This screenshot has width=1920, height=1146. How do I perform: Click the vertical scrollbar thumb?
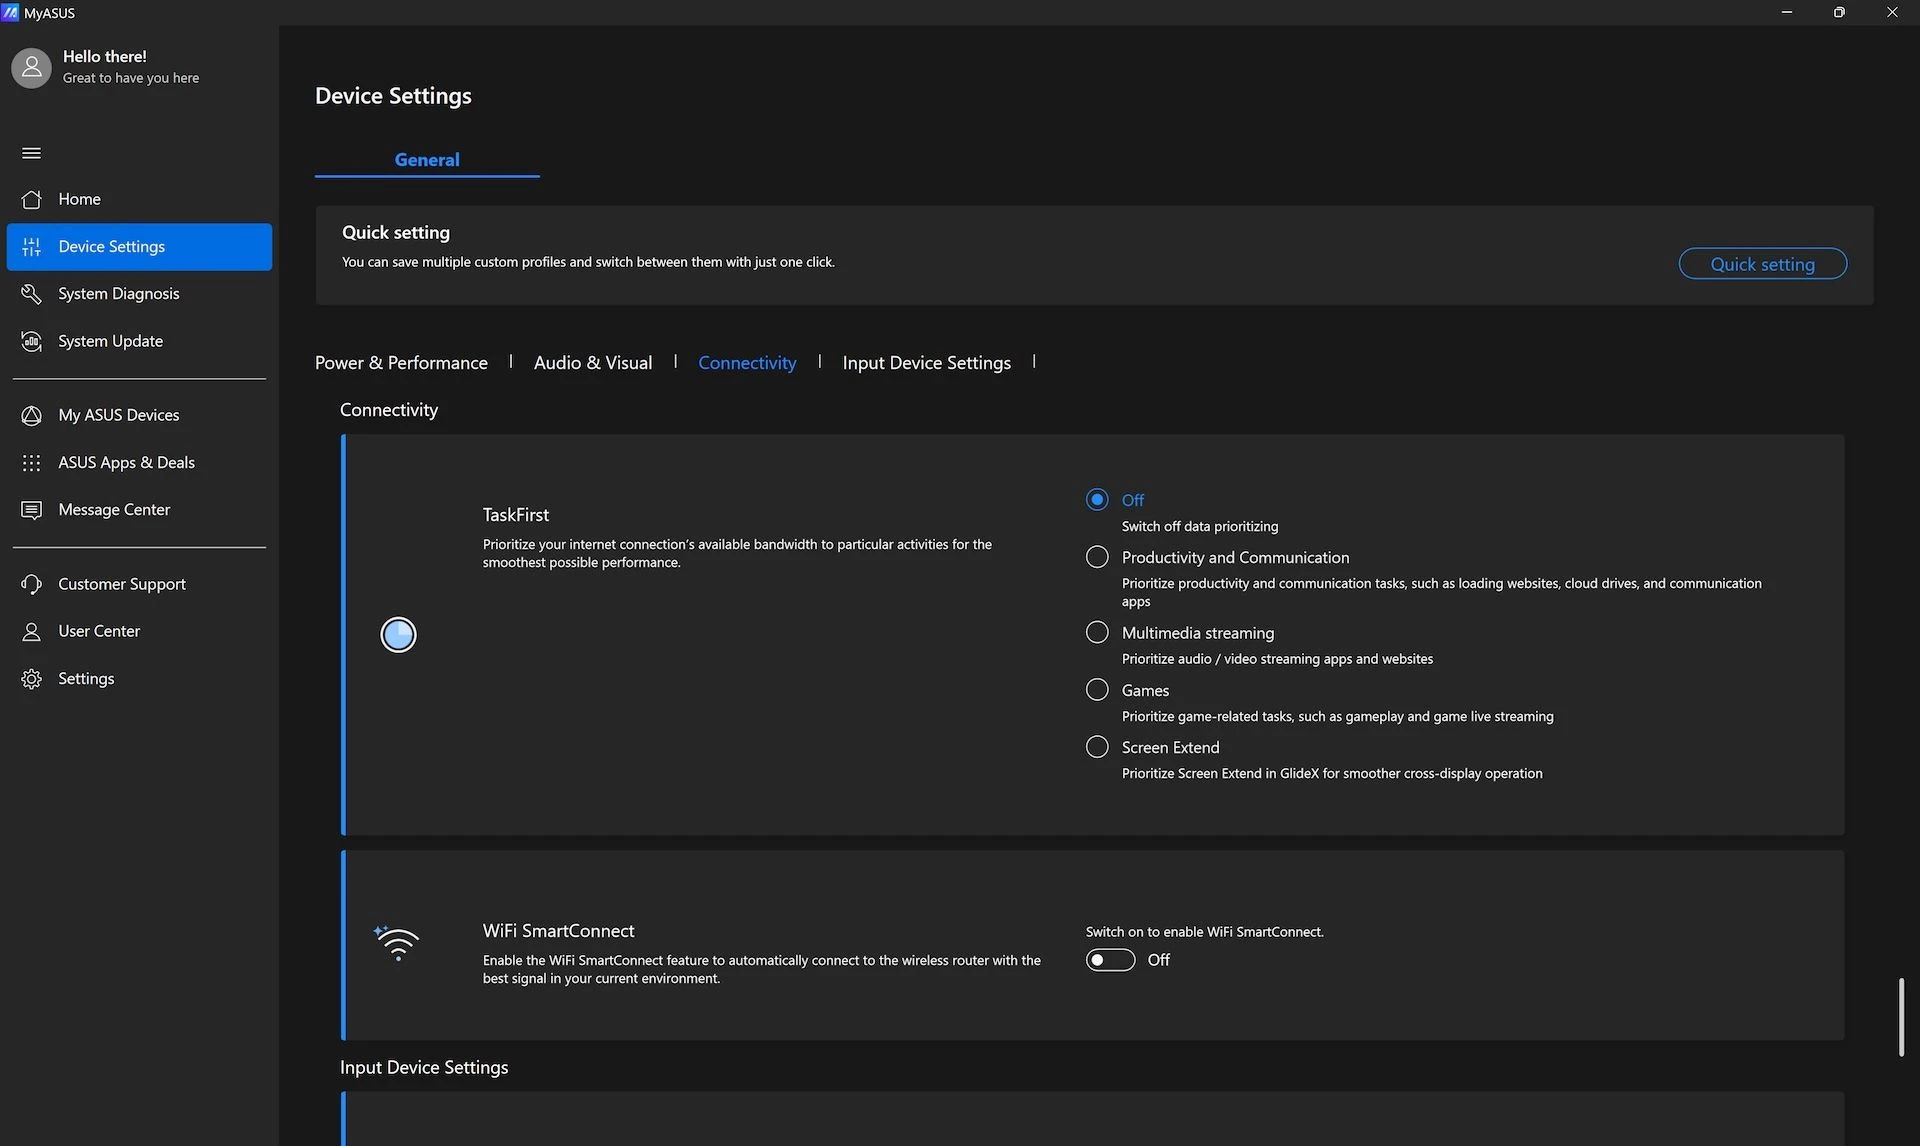click(x=1901, y=1017)
